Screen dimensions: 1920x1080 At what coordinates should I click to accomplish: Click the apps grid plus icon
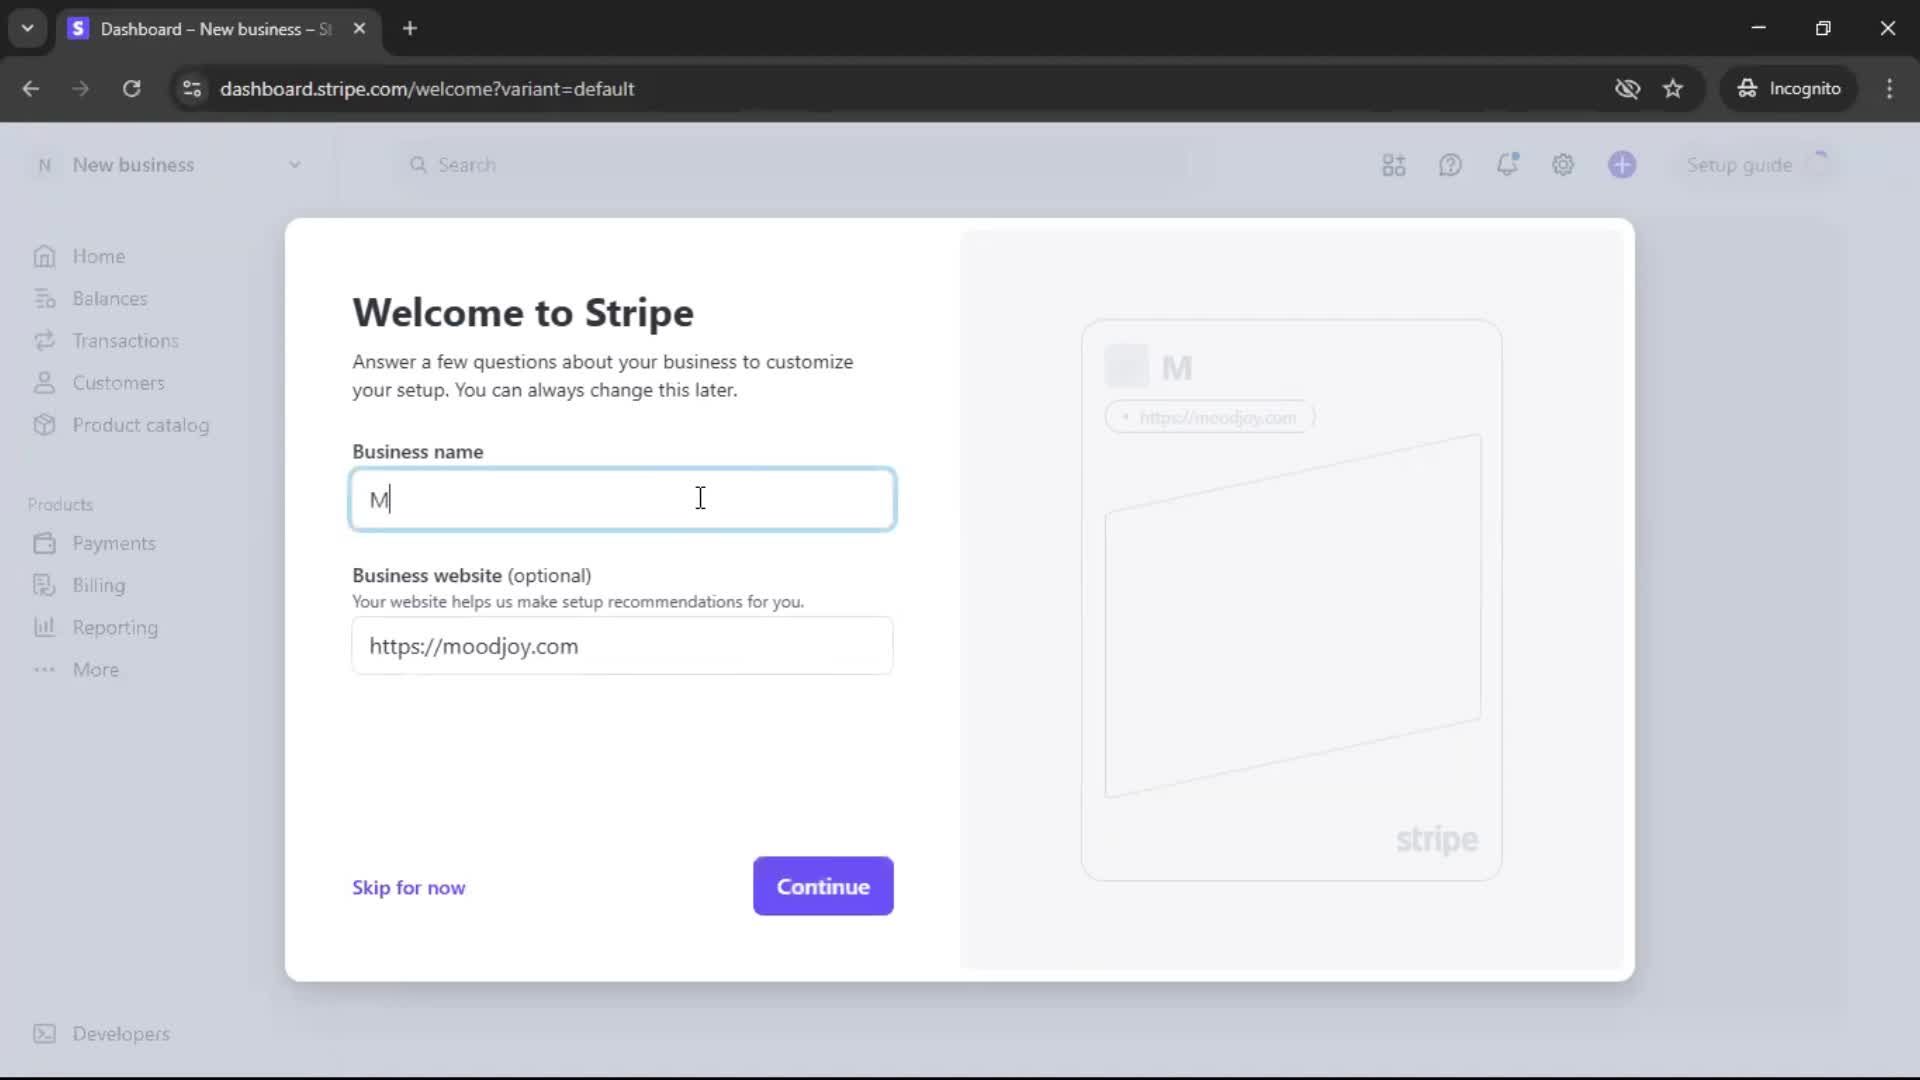(x=1393, y=165)
